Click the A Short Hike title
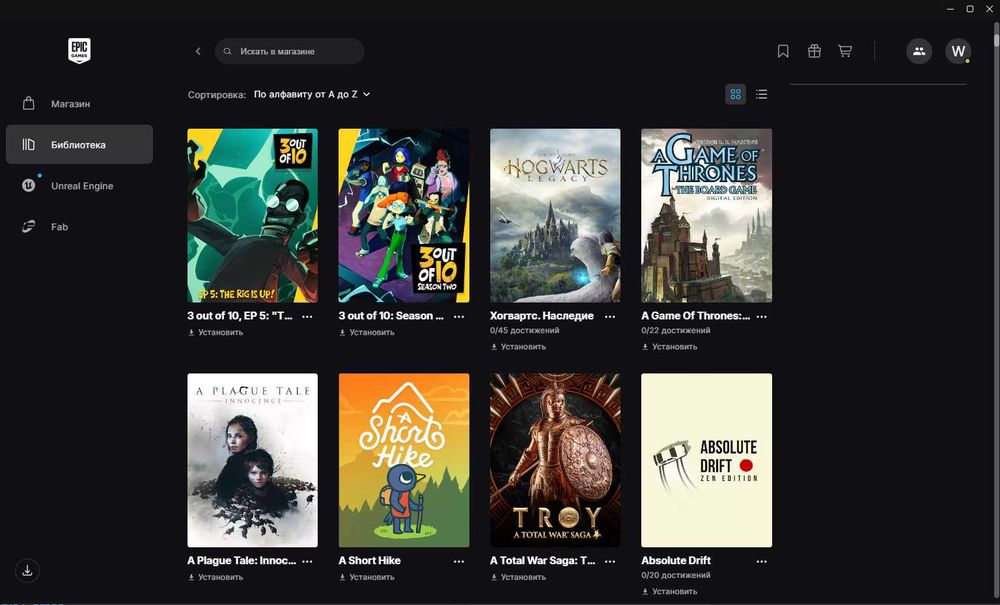This screenshot has width=1000, height=605. (369, 560)
